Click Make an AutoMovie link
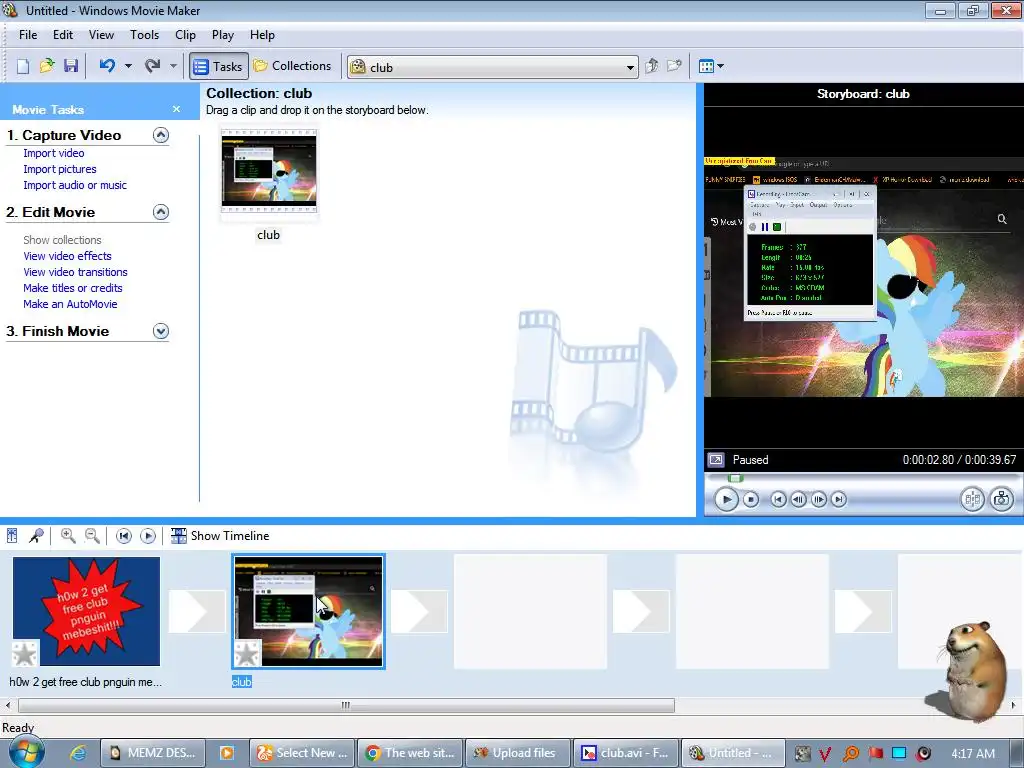This screenshot has height=768, width=1024. coord(70,304)
